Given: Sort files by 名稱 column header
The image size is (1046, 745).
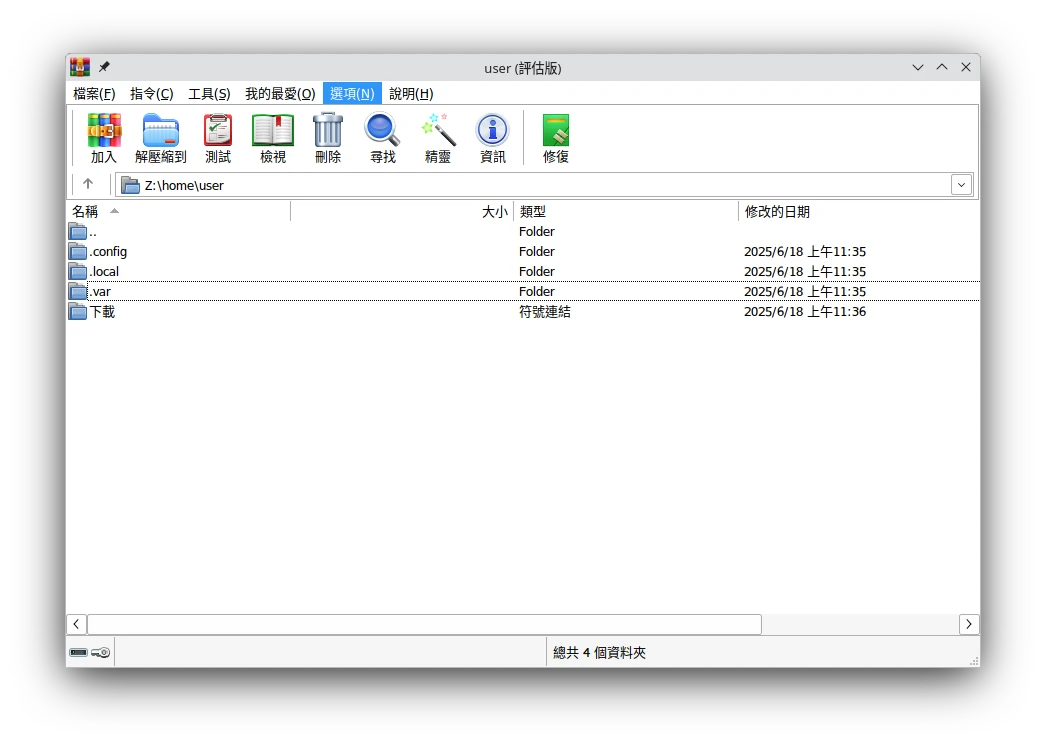Looking at the screenshot, I should click(x=85, y=212).
